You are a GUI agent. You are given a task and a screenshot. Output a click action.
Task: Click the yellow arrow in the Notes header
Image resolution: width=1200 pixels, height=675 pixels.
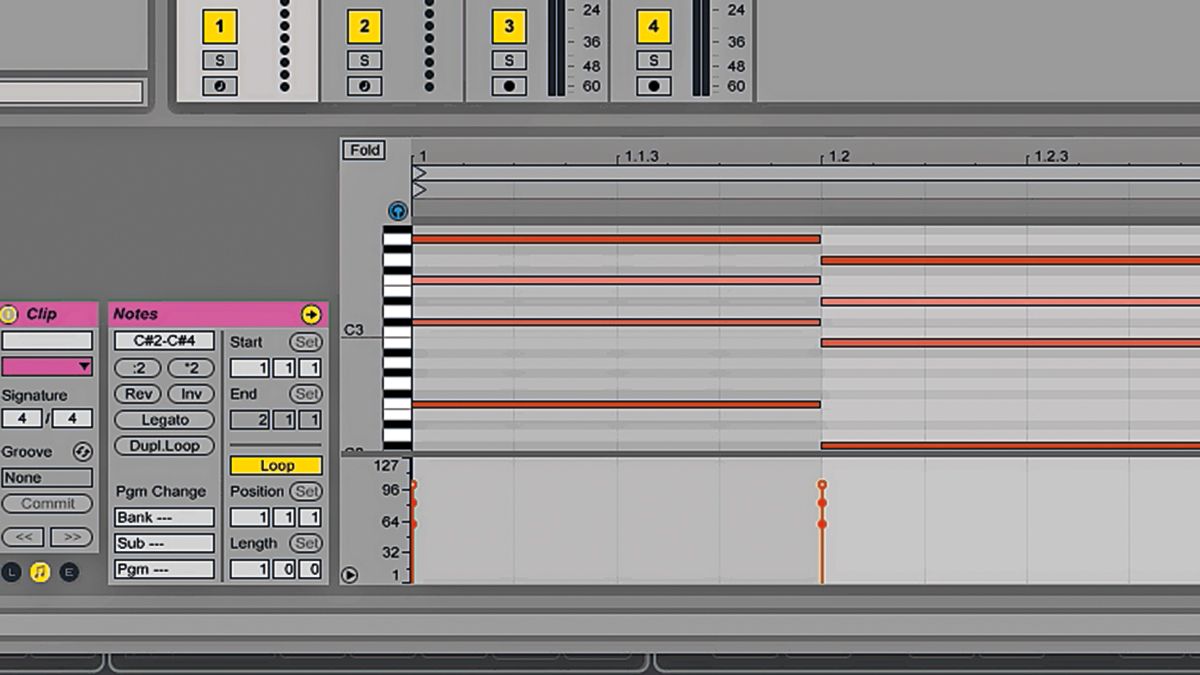point(310,314)
